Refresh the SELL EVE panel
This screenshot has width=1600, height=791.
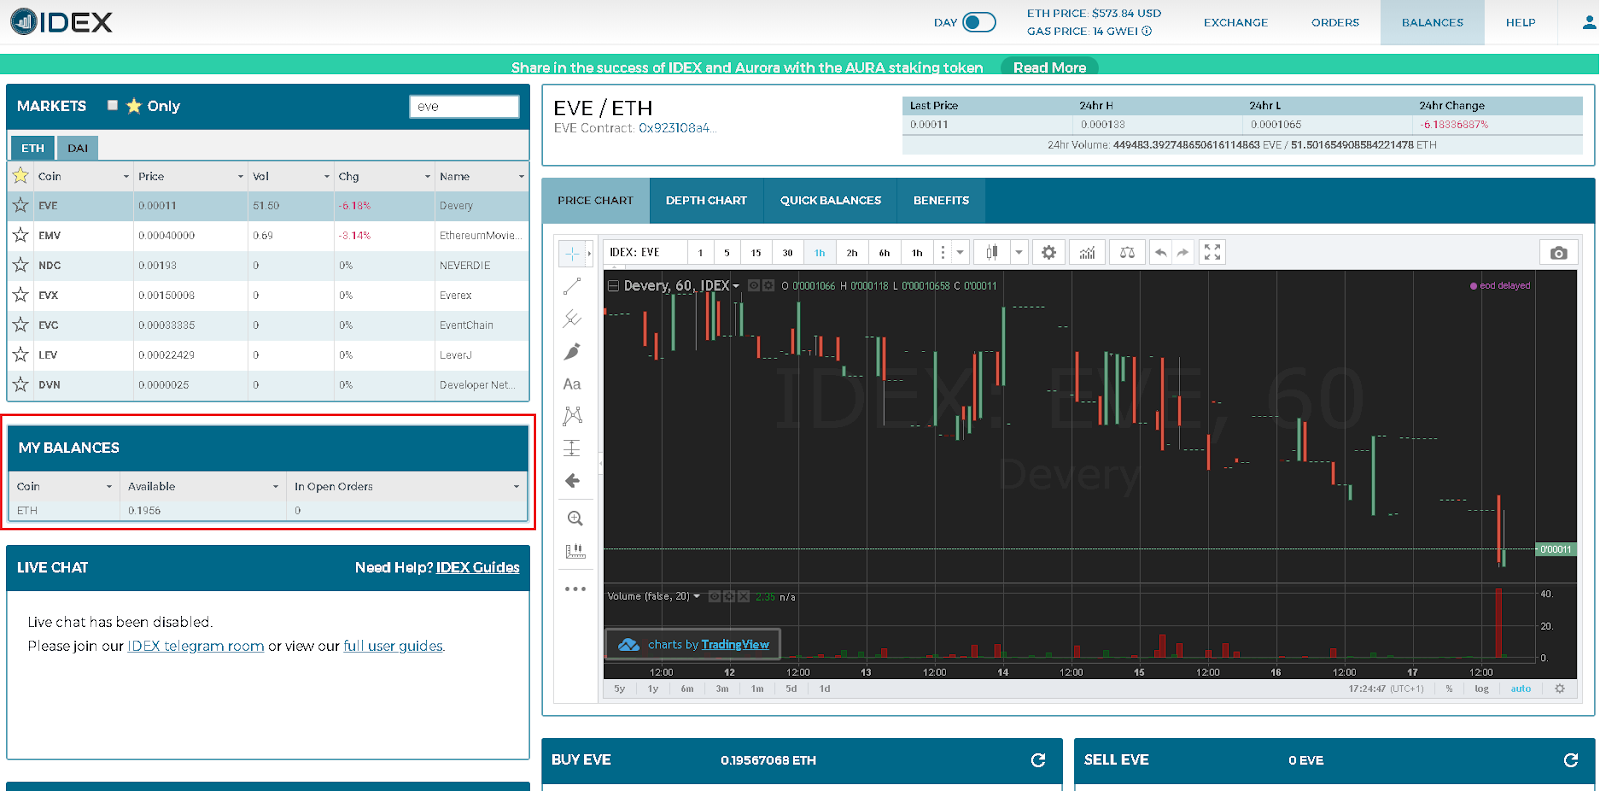coord(1571,760)
